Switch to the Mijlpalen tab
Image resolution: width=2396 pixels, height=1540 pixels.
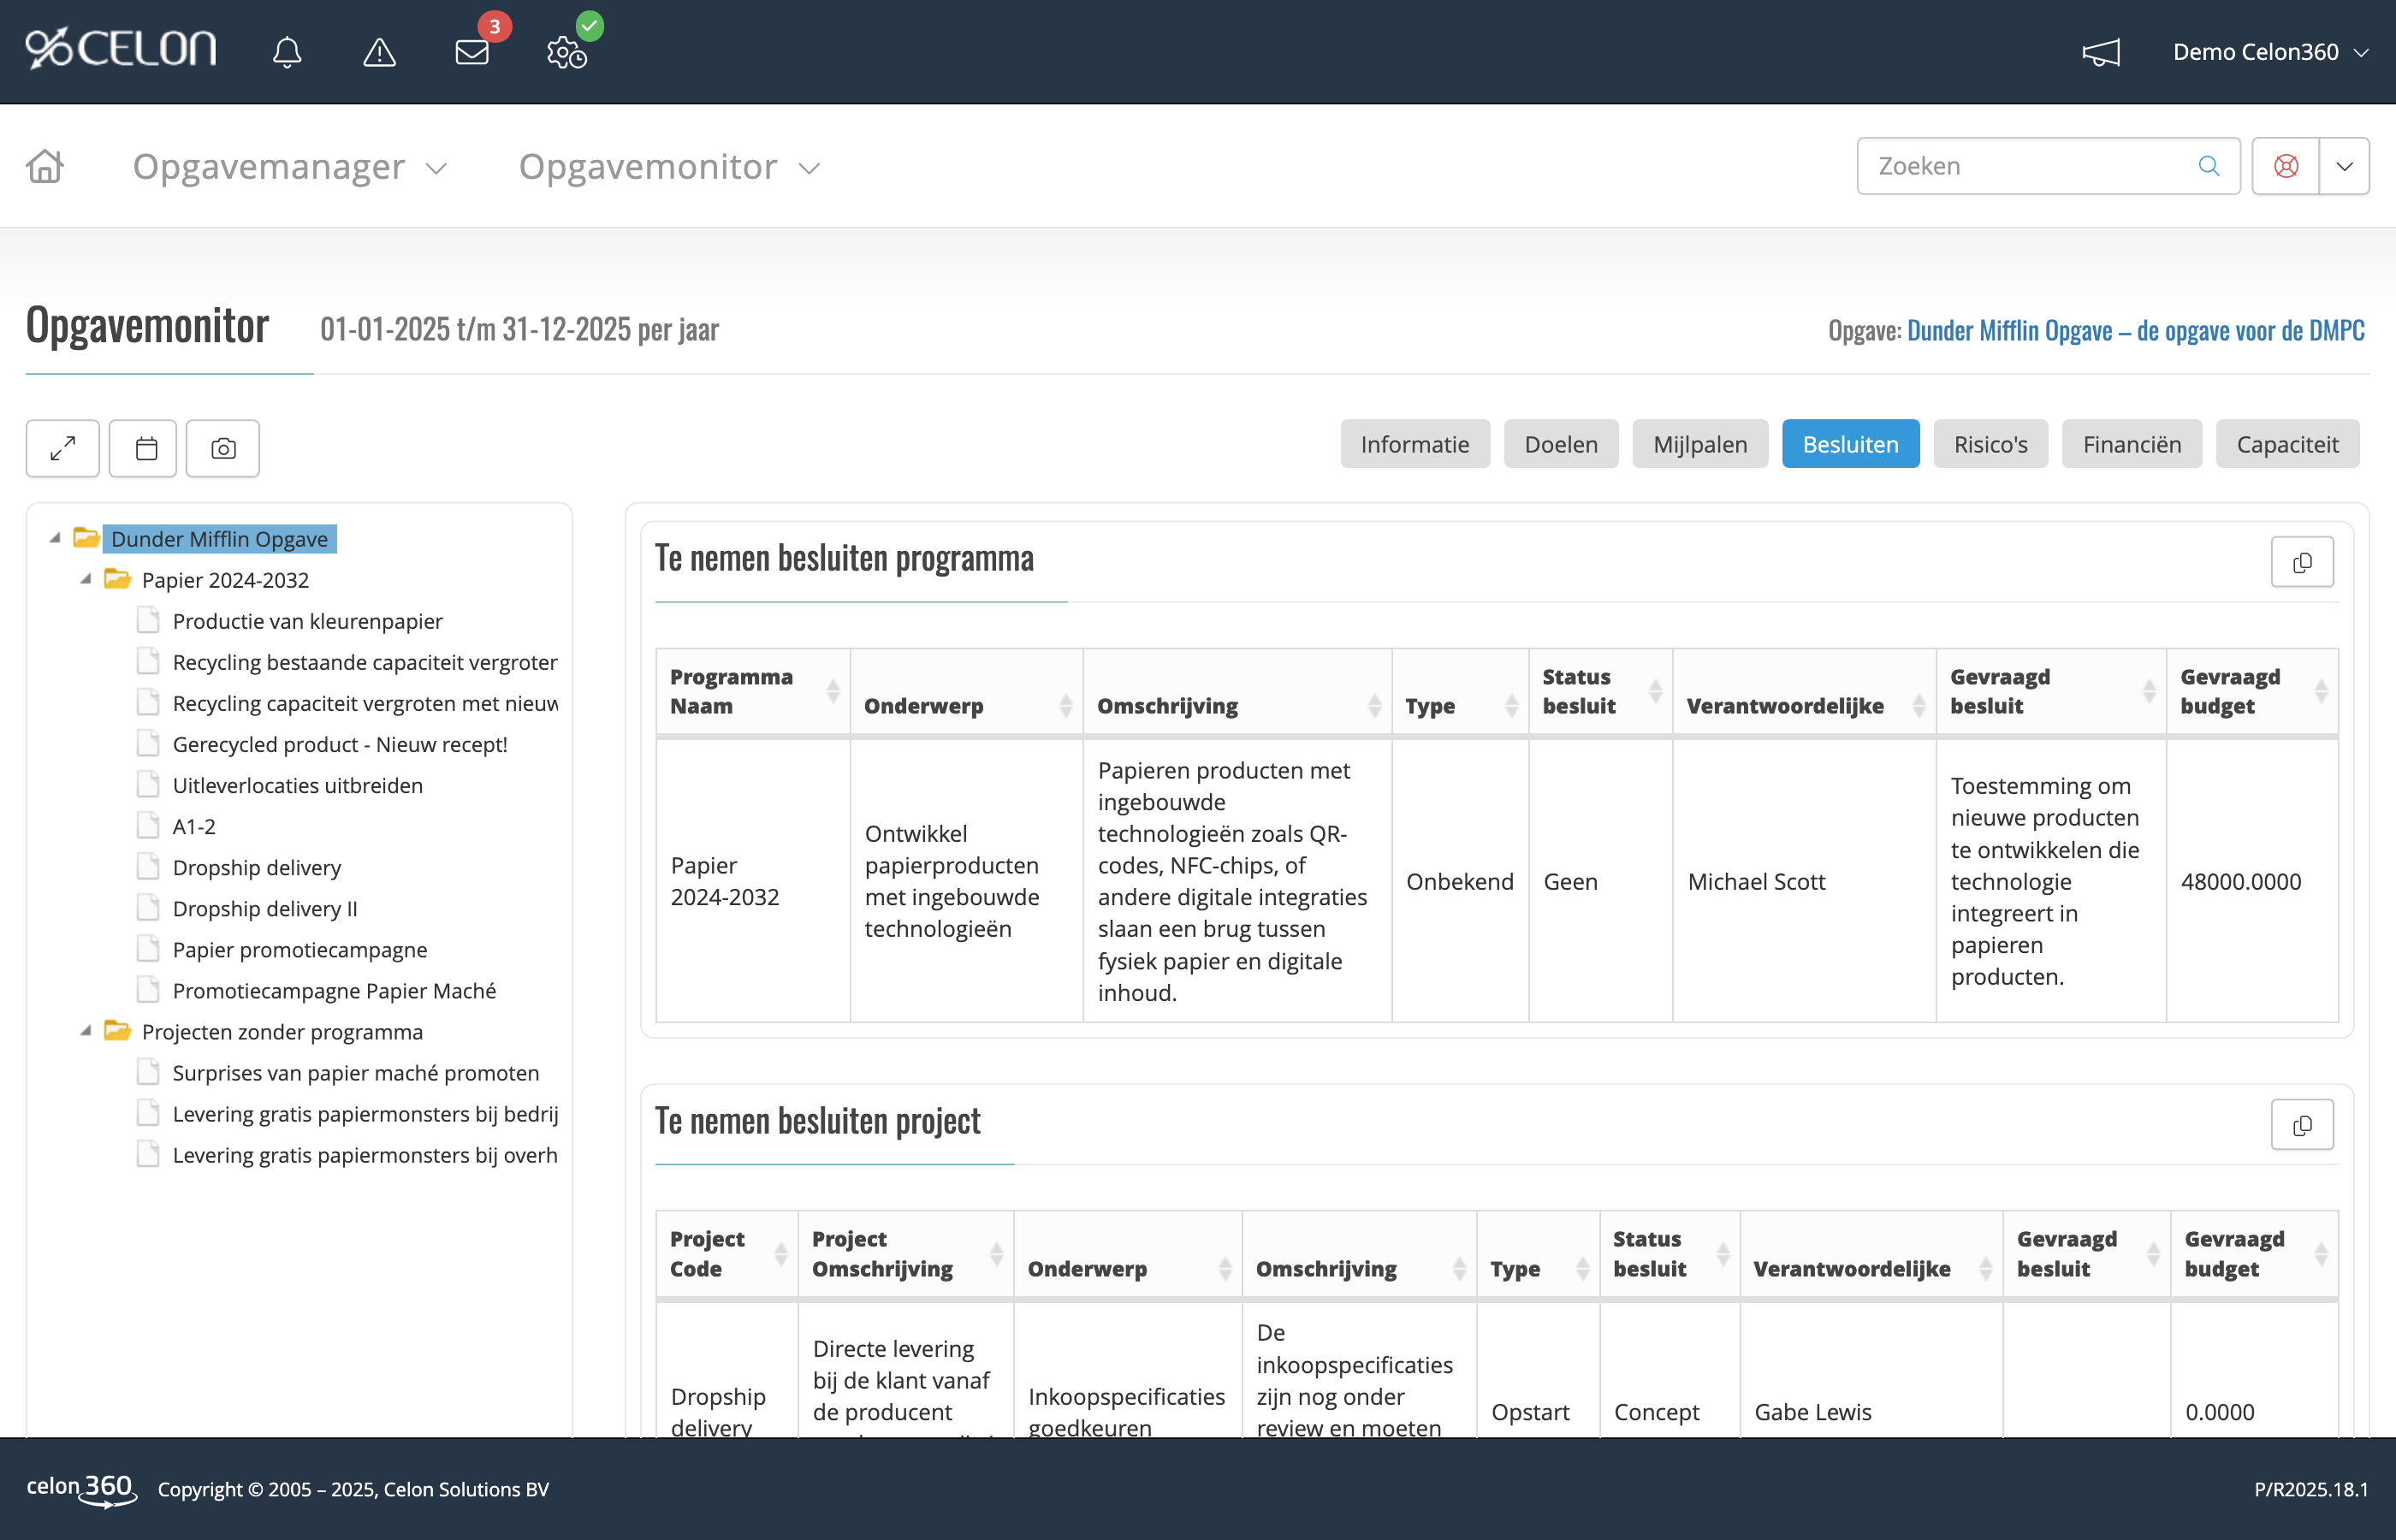click(1699, 444)
